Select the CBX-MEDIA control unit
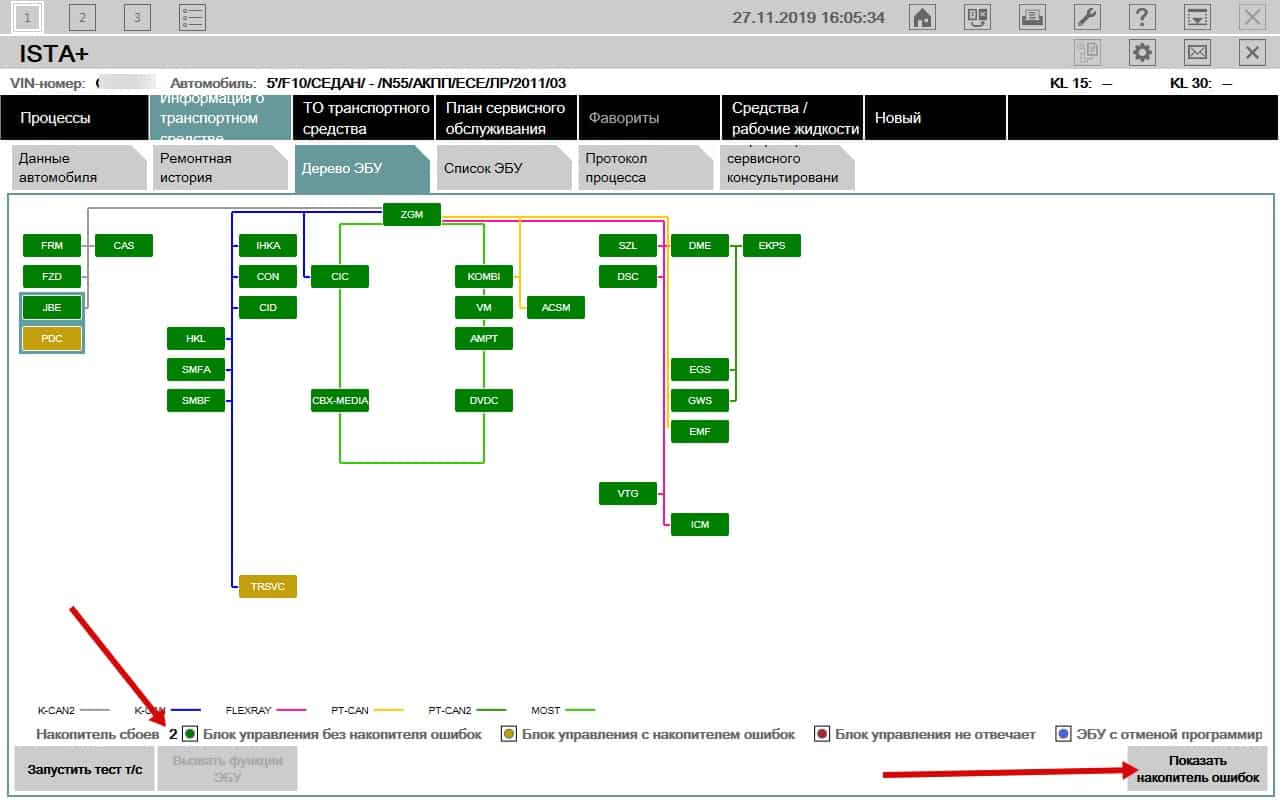 340,400
